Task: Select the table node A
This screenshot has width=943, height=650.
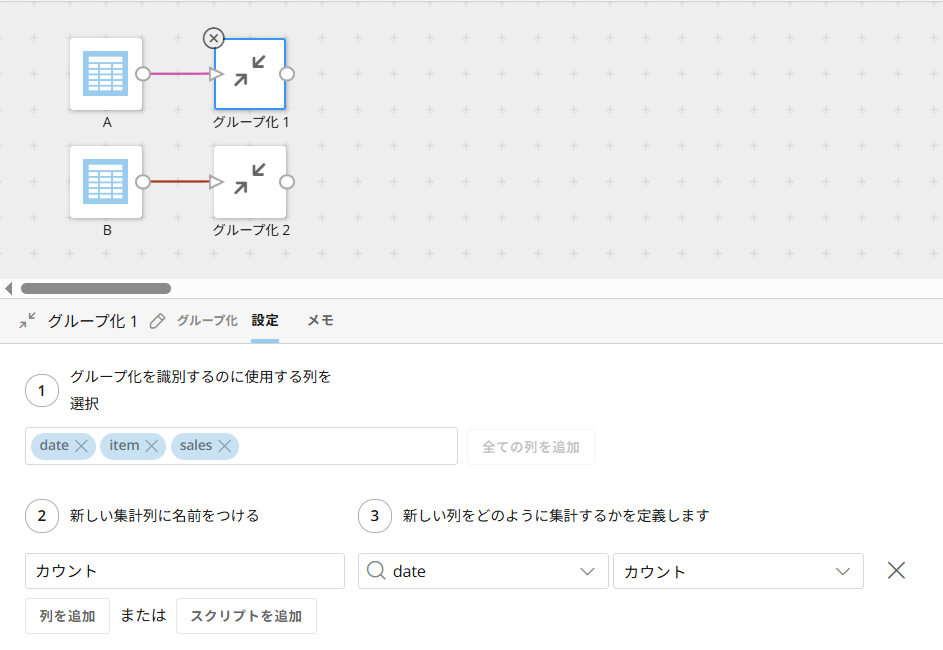Action: click(x=106, y=74)
